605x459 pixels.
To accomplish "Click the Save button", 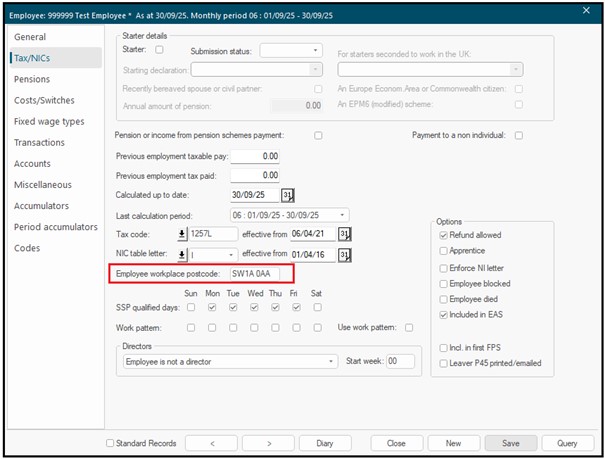I will 510,442.
